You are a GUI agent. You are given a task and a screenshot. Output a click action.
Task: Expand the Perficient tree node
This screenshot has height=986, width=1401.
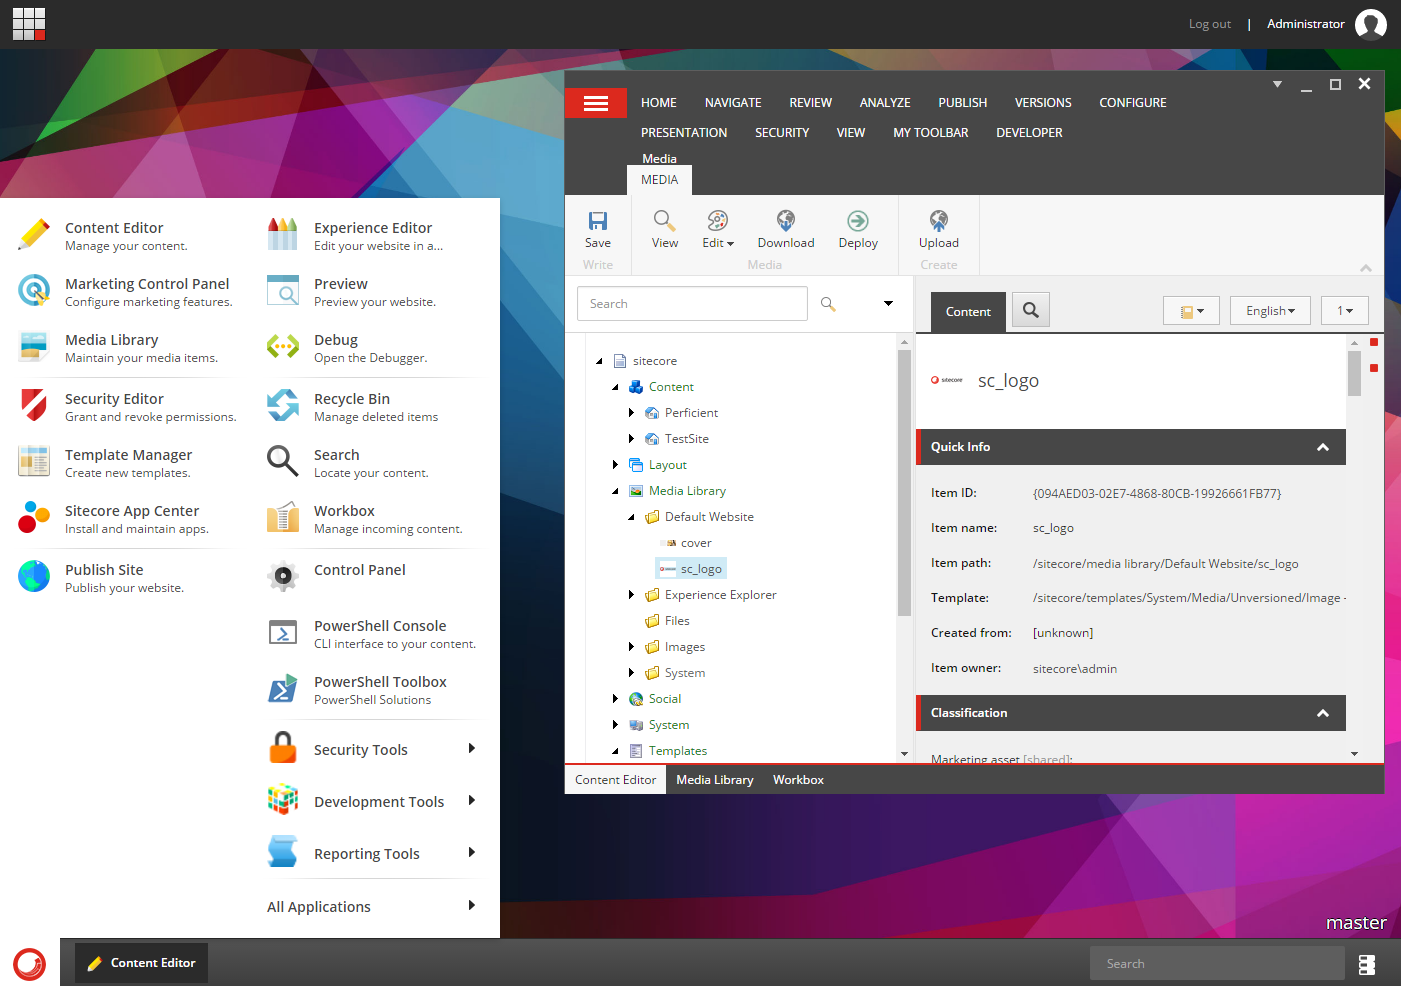click(631, 413)
